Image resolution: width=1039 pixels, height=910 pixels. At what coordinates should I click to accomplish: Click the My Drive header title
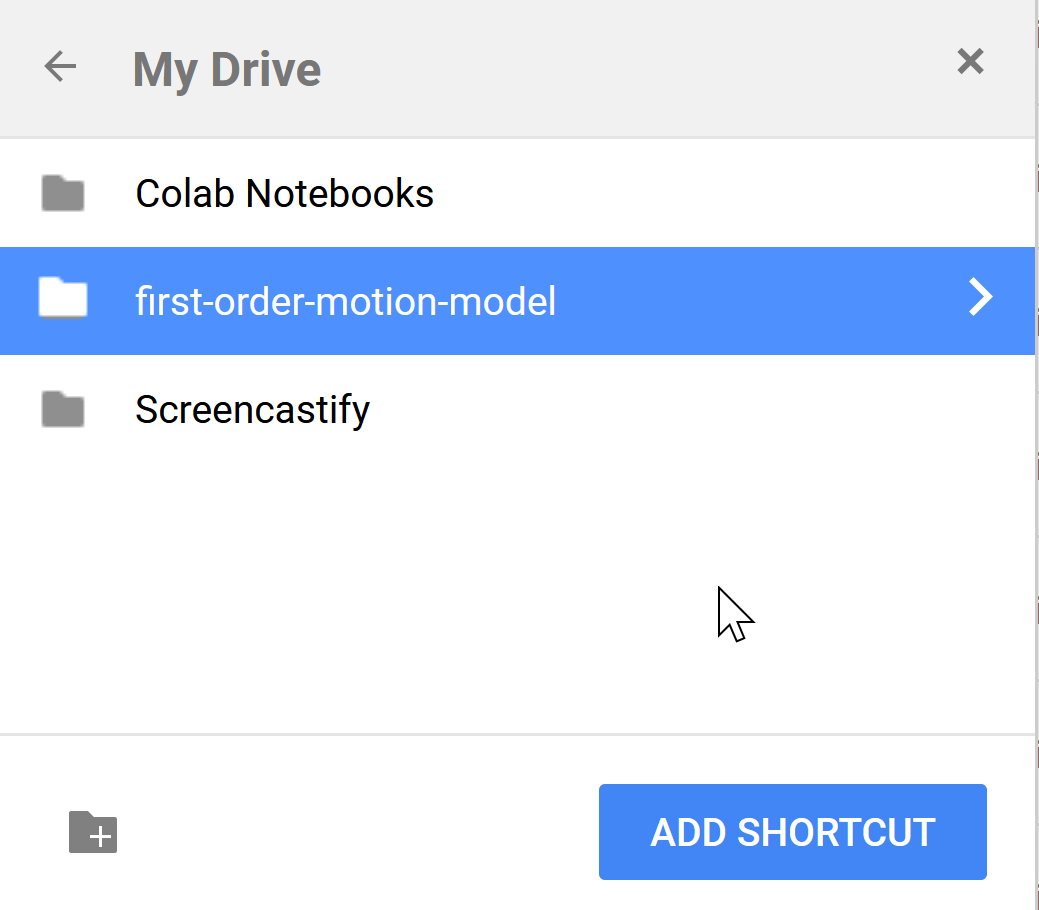(x=227, y=70)
